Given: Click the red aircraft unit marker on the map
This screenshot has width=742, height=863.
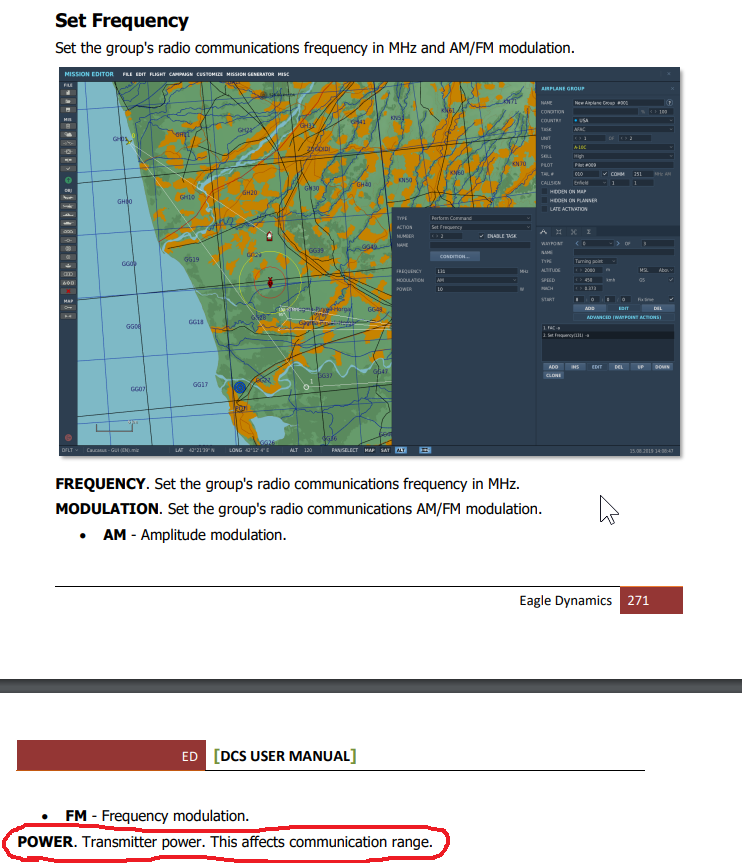Looking at the screenshot, I should [x=270, y=282].
